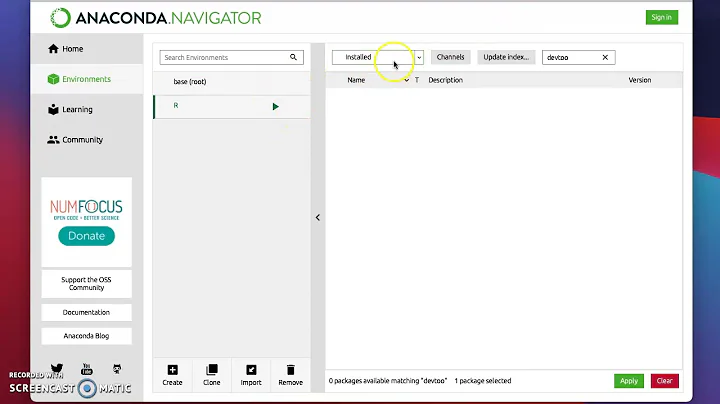Click the Anaconda Navigator logo

156,18
